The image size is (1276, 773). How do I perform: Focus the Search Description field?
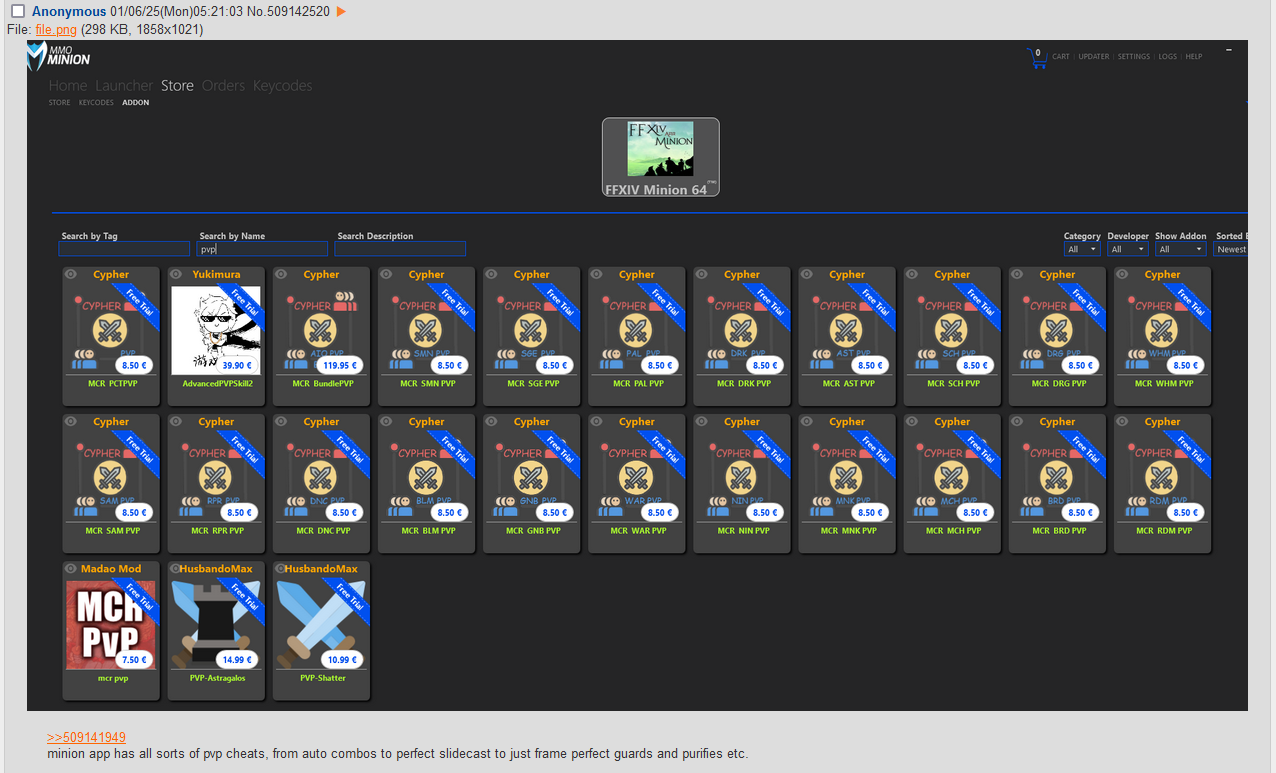click(x=400, y=249)
